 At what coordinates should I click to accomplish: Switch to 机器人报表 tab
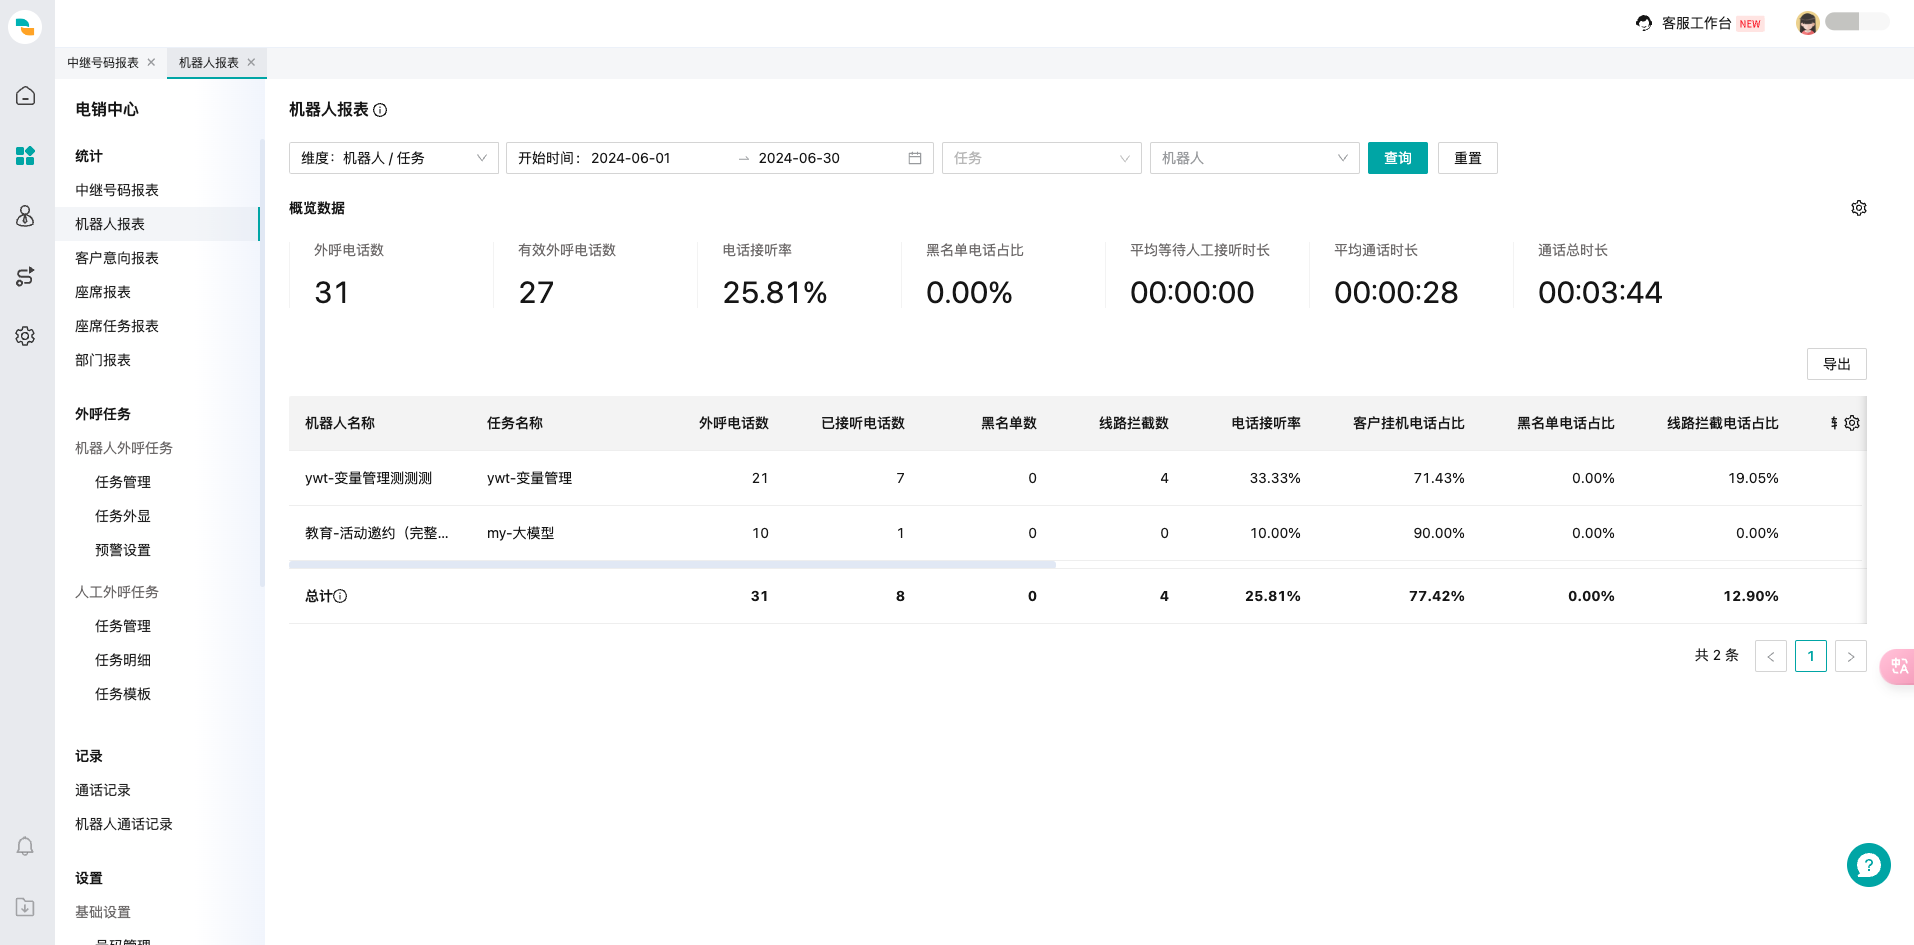point(209,62)
